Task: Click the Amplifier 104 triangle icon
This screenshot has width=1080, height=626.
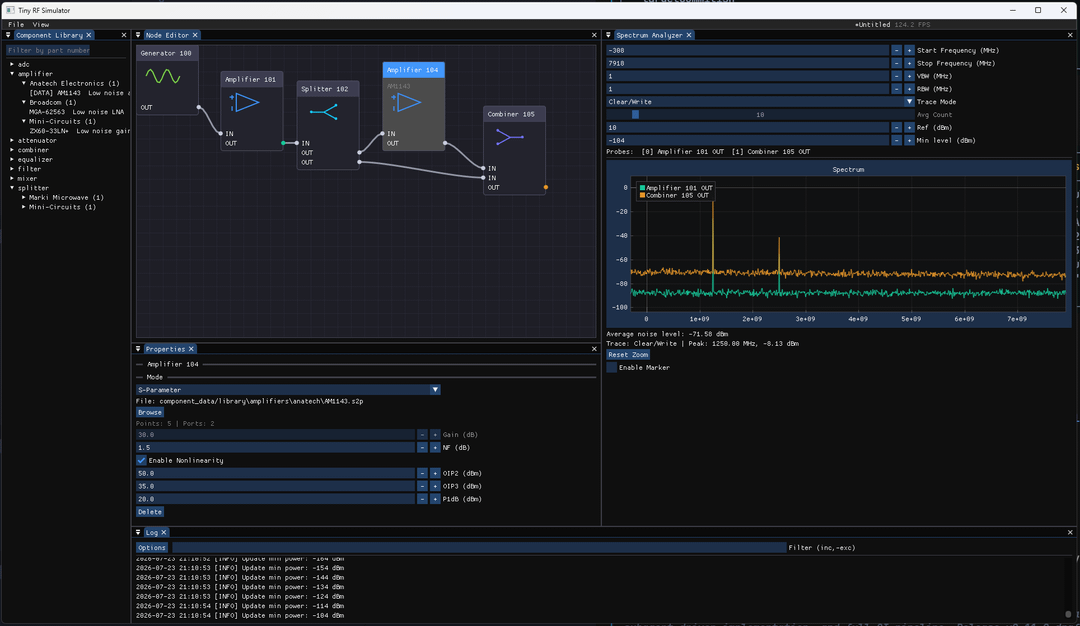Action: pyautogui.click(x=406, y=103)
